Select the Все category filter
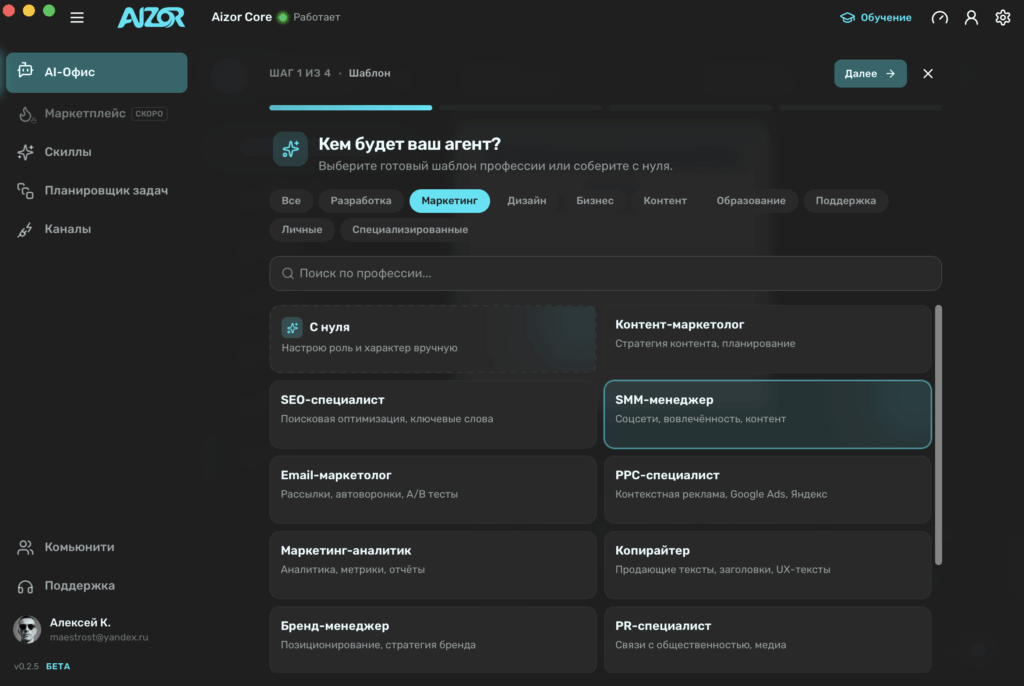1024x686 pixels. pos(291,201)
